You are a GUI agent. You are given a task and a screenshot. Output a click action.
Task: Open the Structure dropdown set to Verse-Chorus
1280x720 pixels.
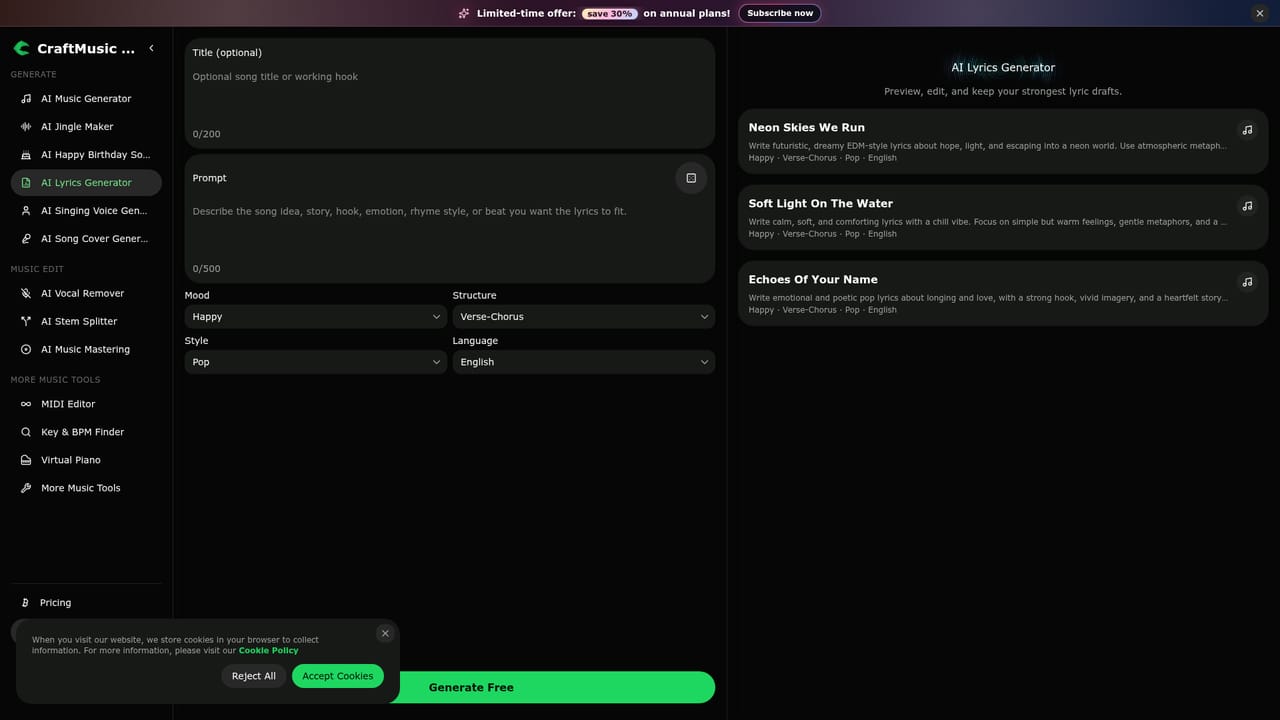(x=584, y=317)
